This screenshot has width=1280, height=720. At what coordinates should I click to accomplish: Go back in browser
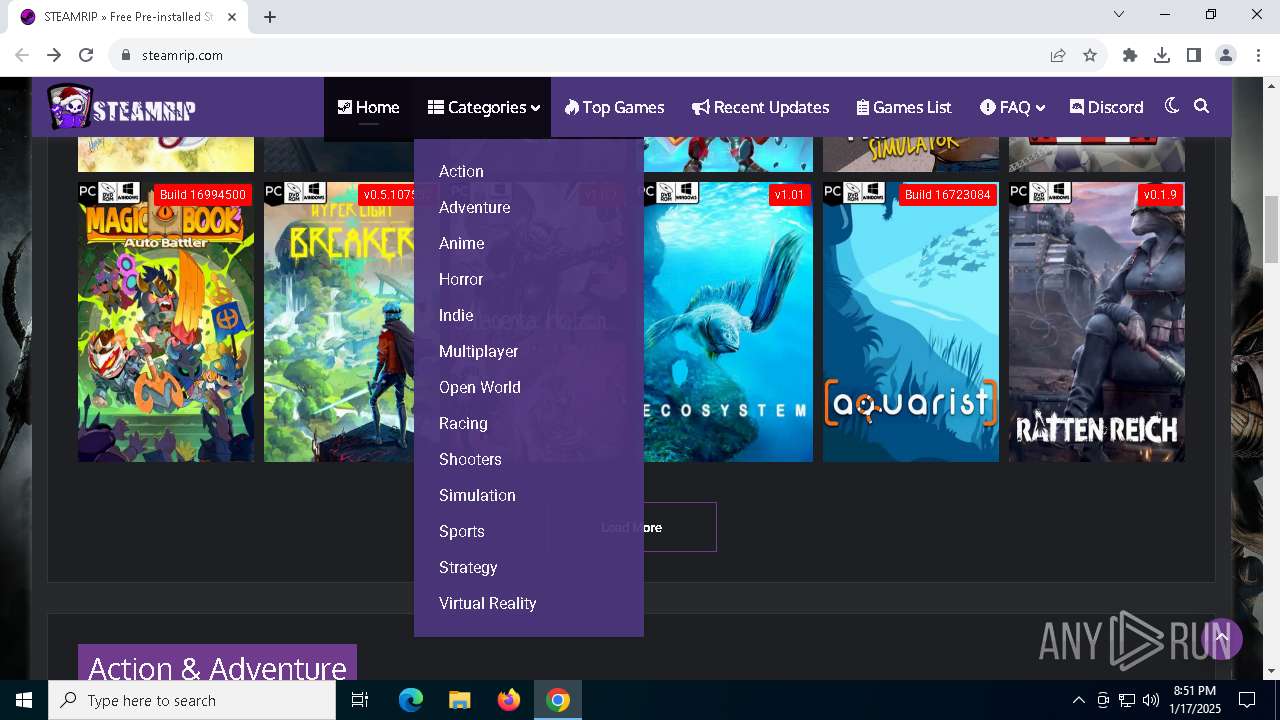pos(22,55)
